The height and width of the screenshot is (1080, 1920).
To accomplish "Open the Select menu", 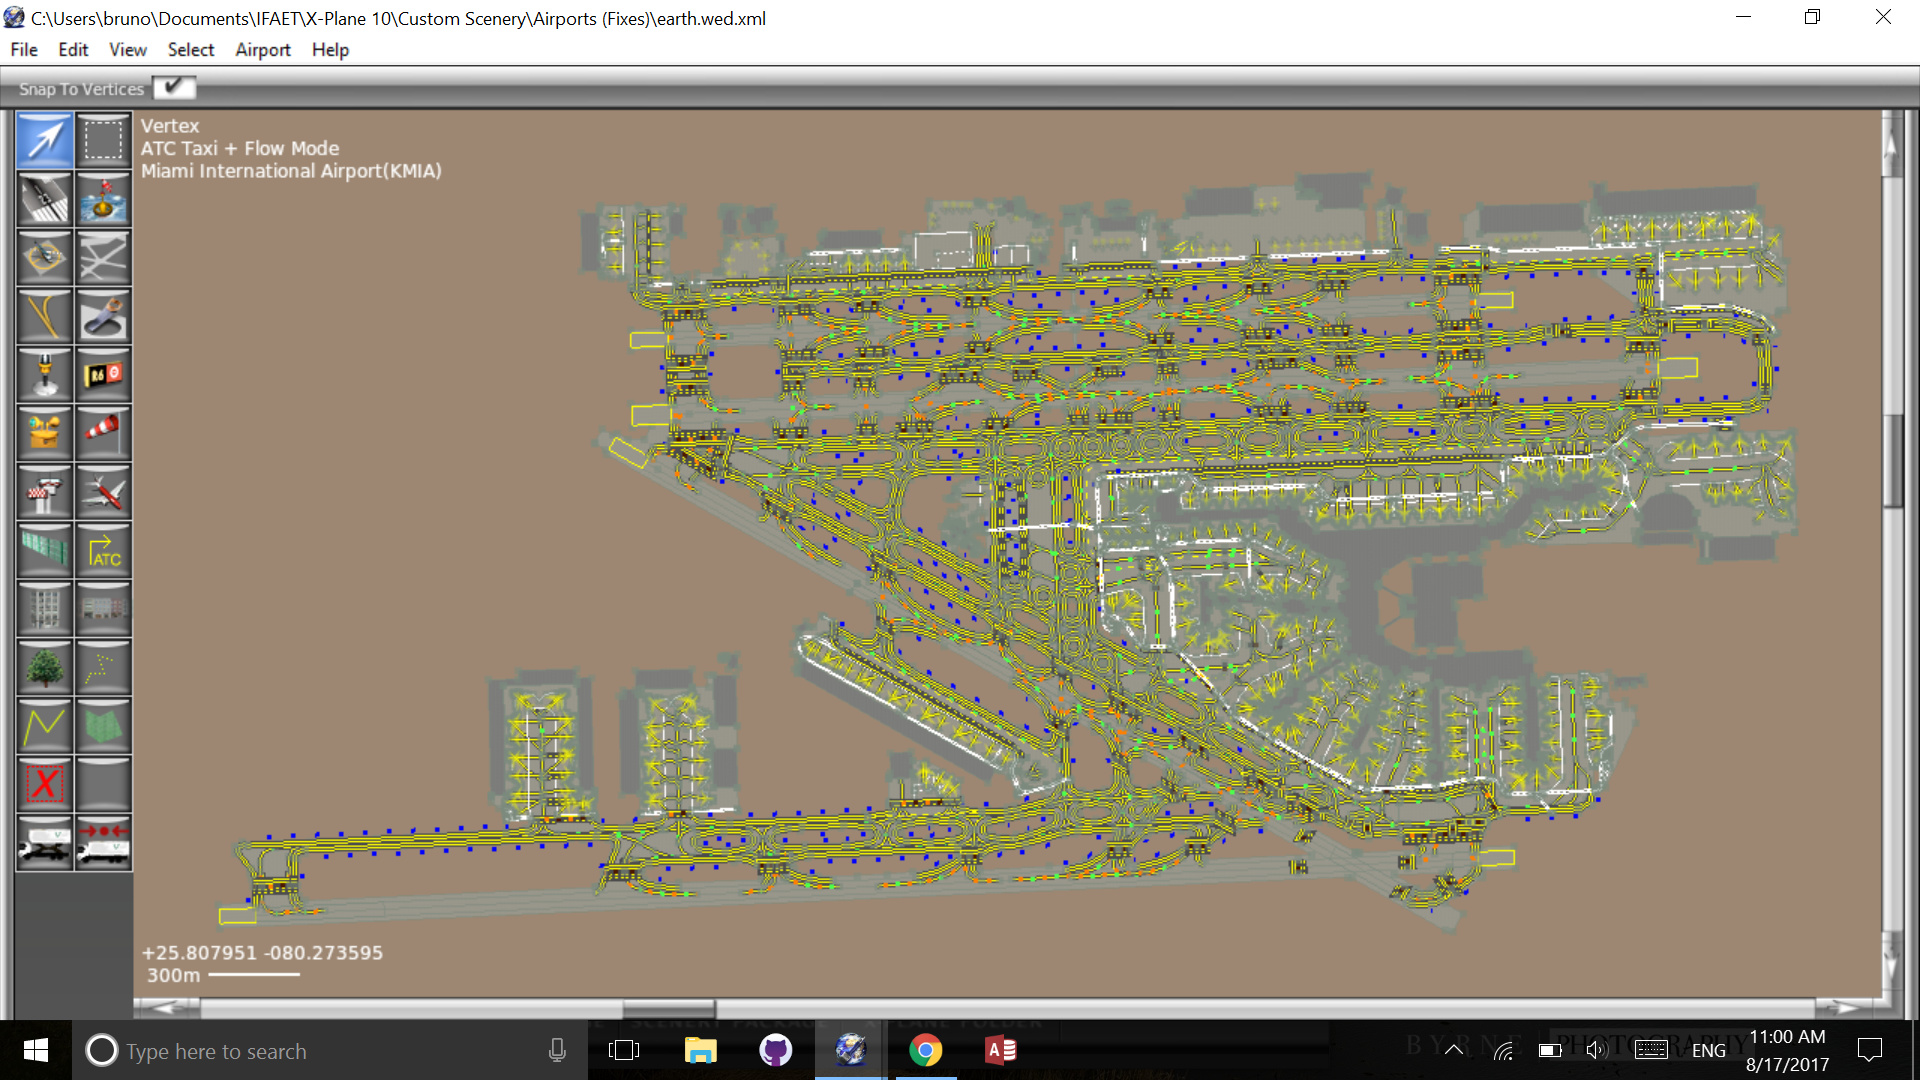I will (x=190, y=49).
